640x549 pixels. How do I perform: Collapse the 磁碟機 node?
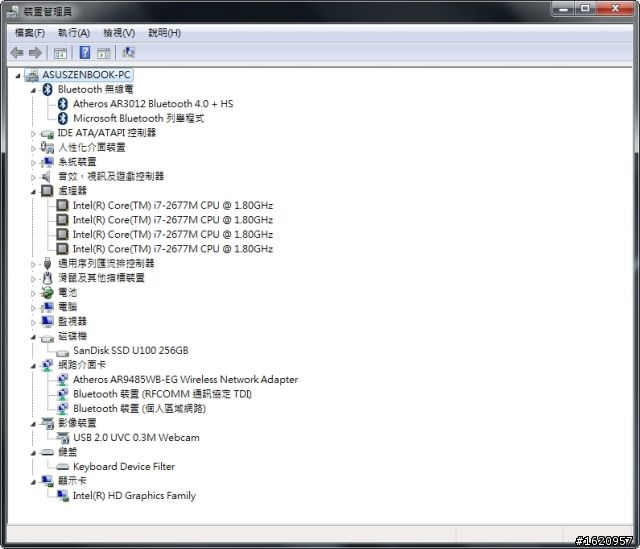pyautogui.click(x=33, y=337)
